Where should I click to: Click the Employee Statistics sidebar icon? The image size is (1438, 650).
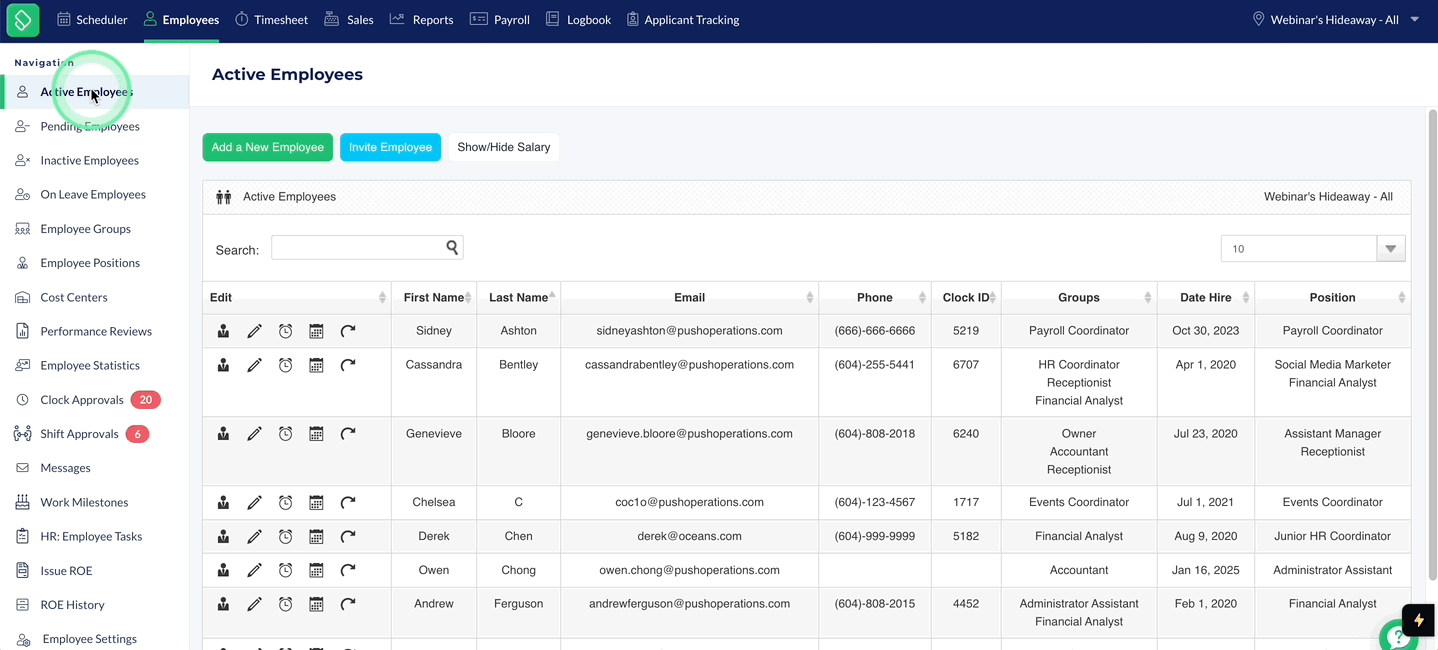(22, 365)
